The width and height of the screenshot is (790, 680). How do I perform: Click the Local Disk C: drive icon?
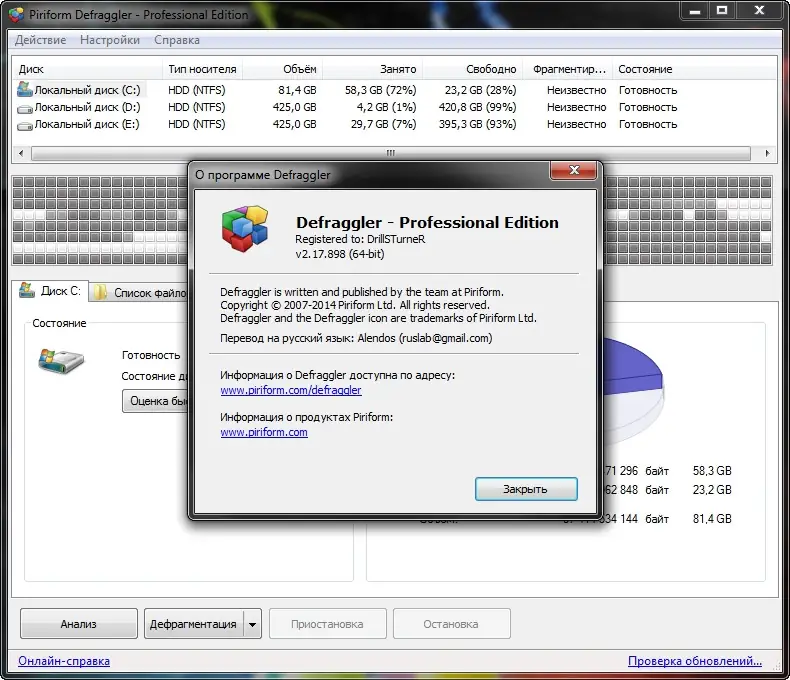(25, 89)
